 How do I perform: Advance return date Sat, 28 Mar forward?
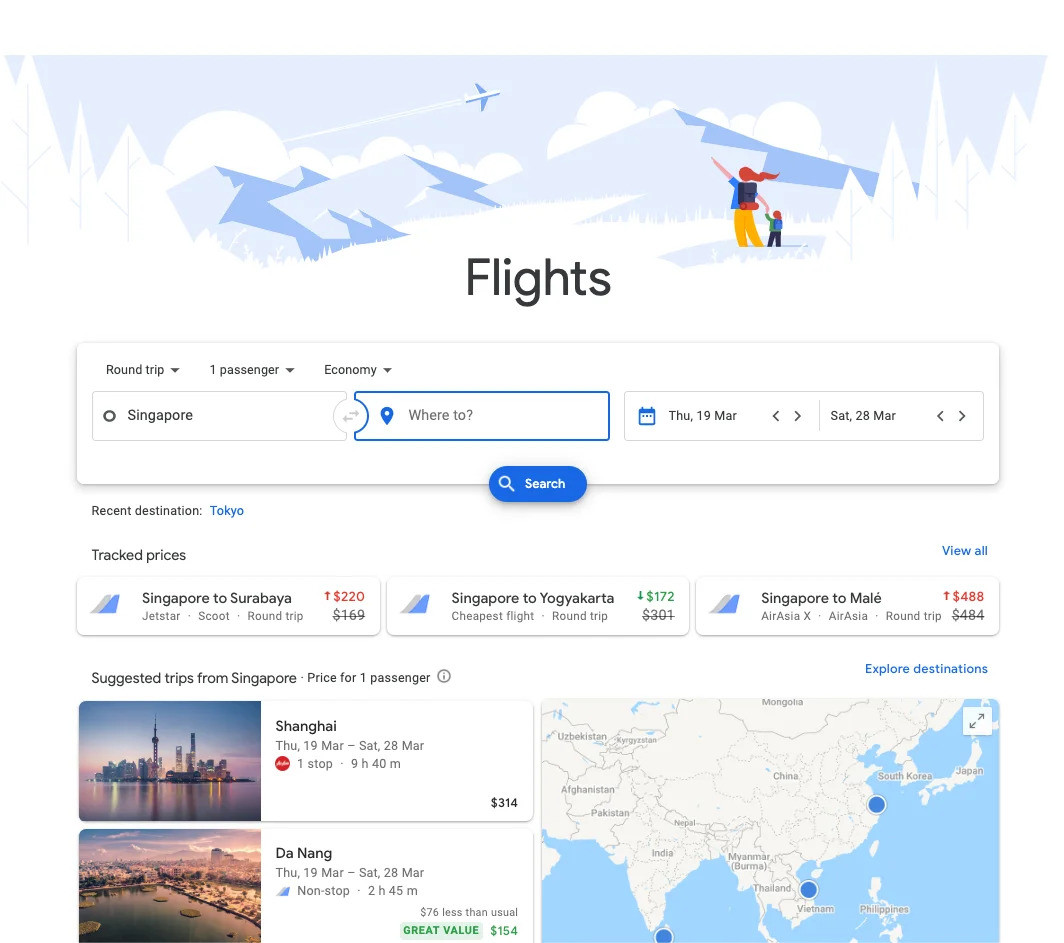(x=962, y=416)
